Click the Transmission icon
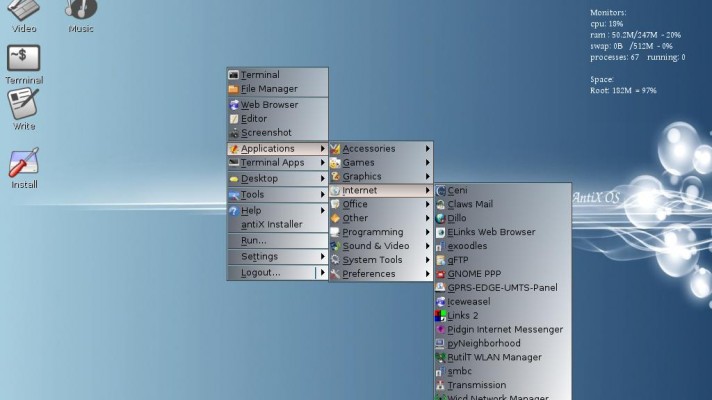Viewport: 712px width, 400px height. [440, 385]
